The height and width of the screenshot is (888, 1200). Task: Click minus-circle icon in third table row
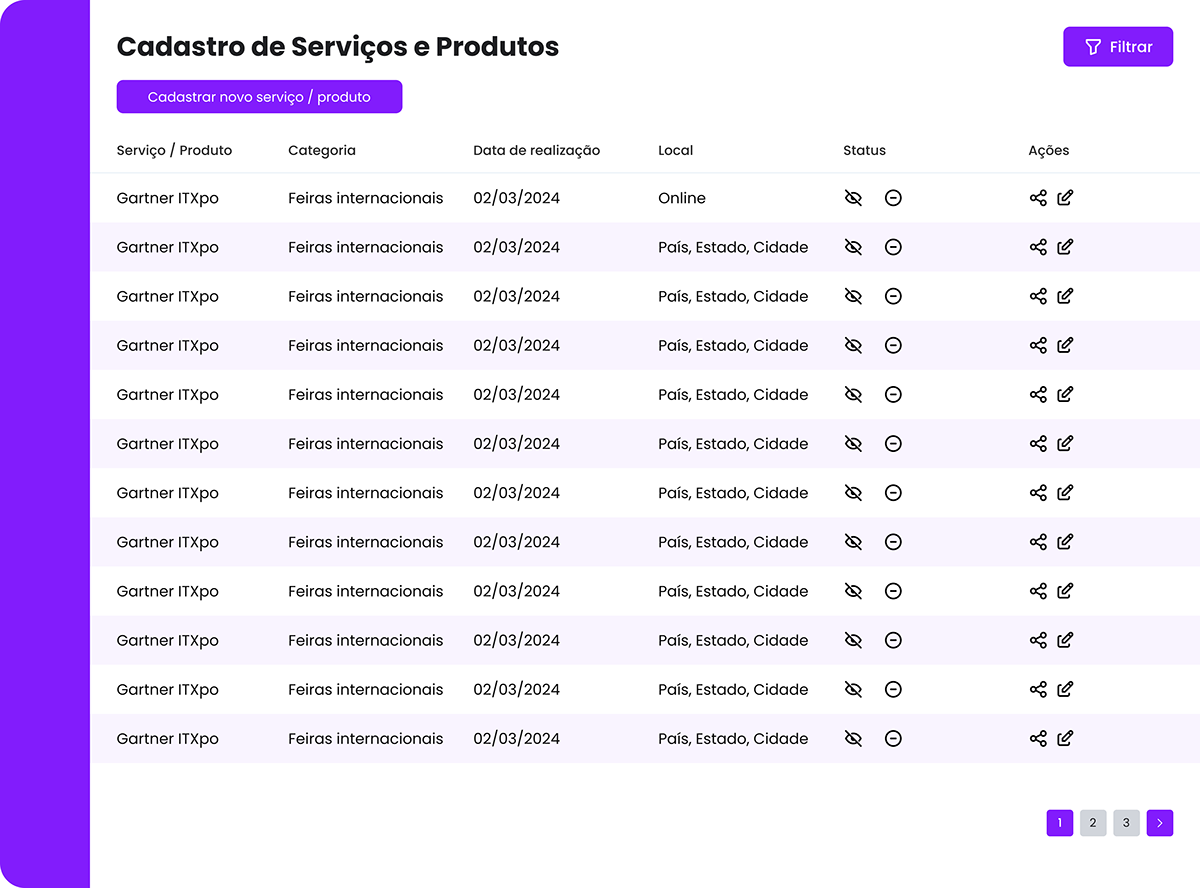893,296
